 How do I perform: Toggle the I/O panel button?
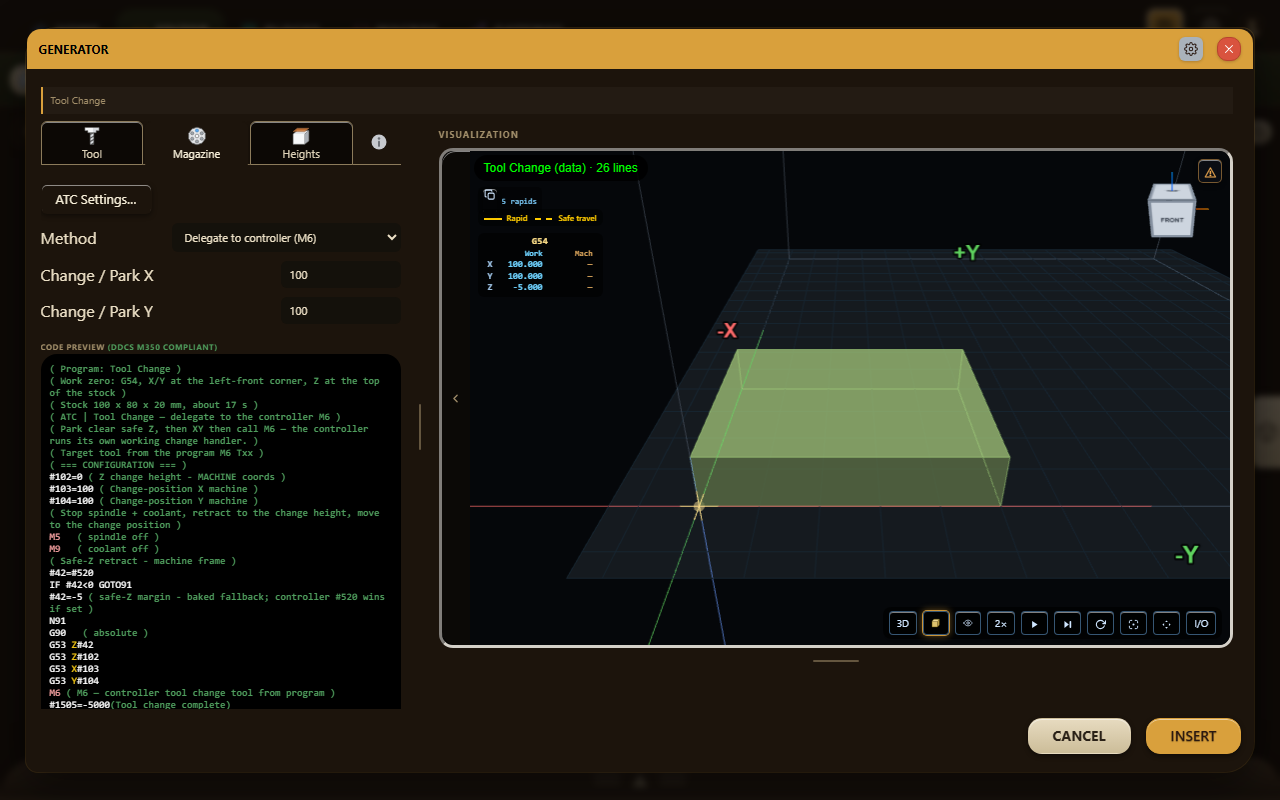tap(1201, 623)
